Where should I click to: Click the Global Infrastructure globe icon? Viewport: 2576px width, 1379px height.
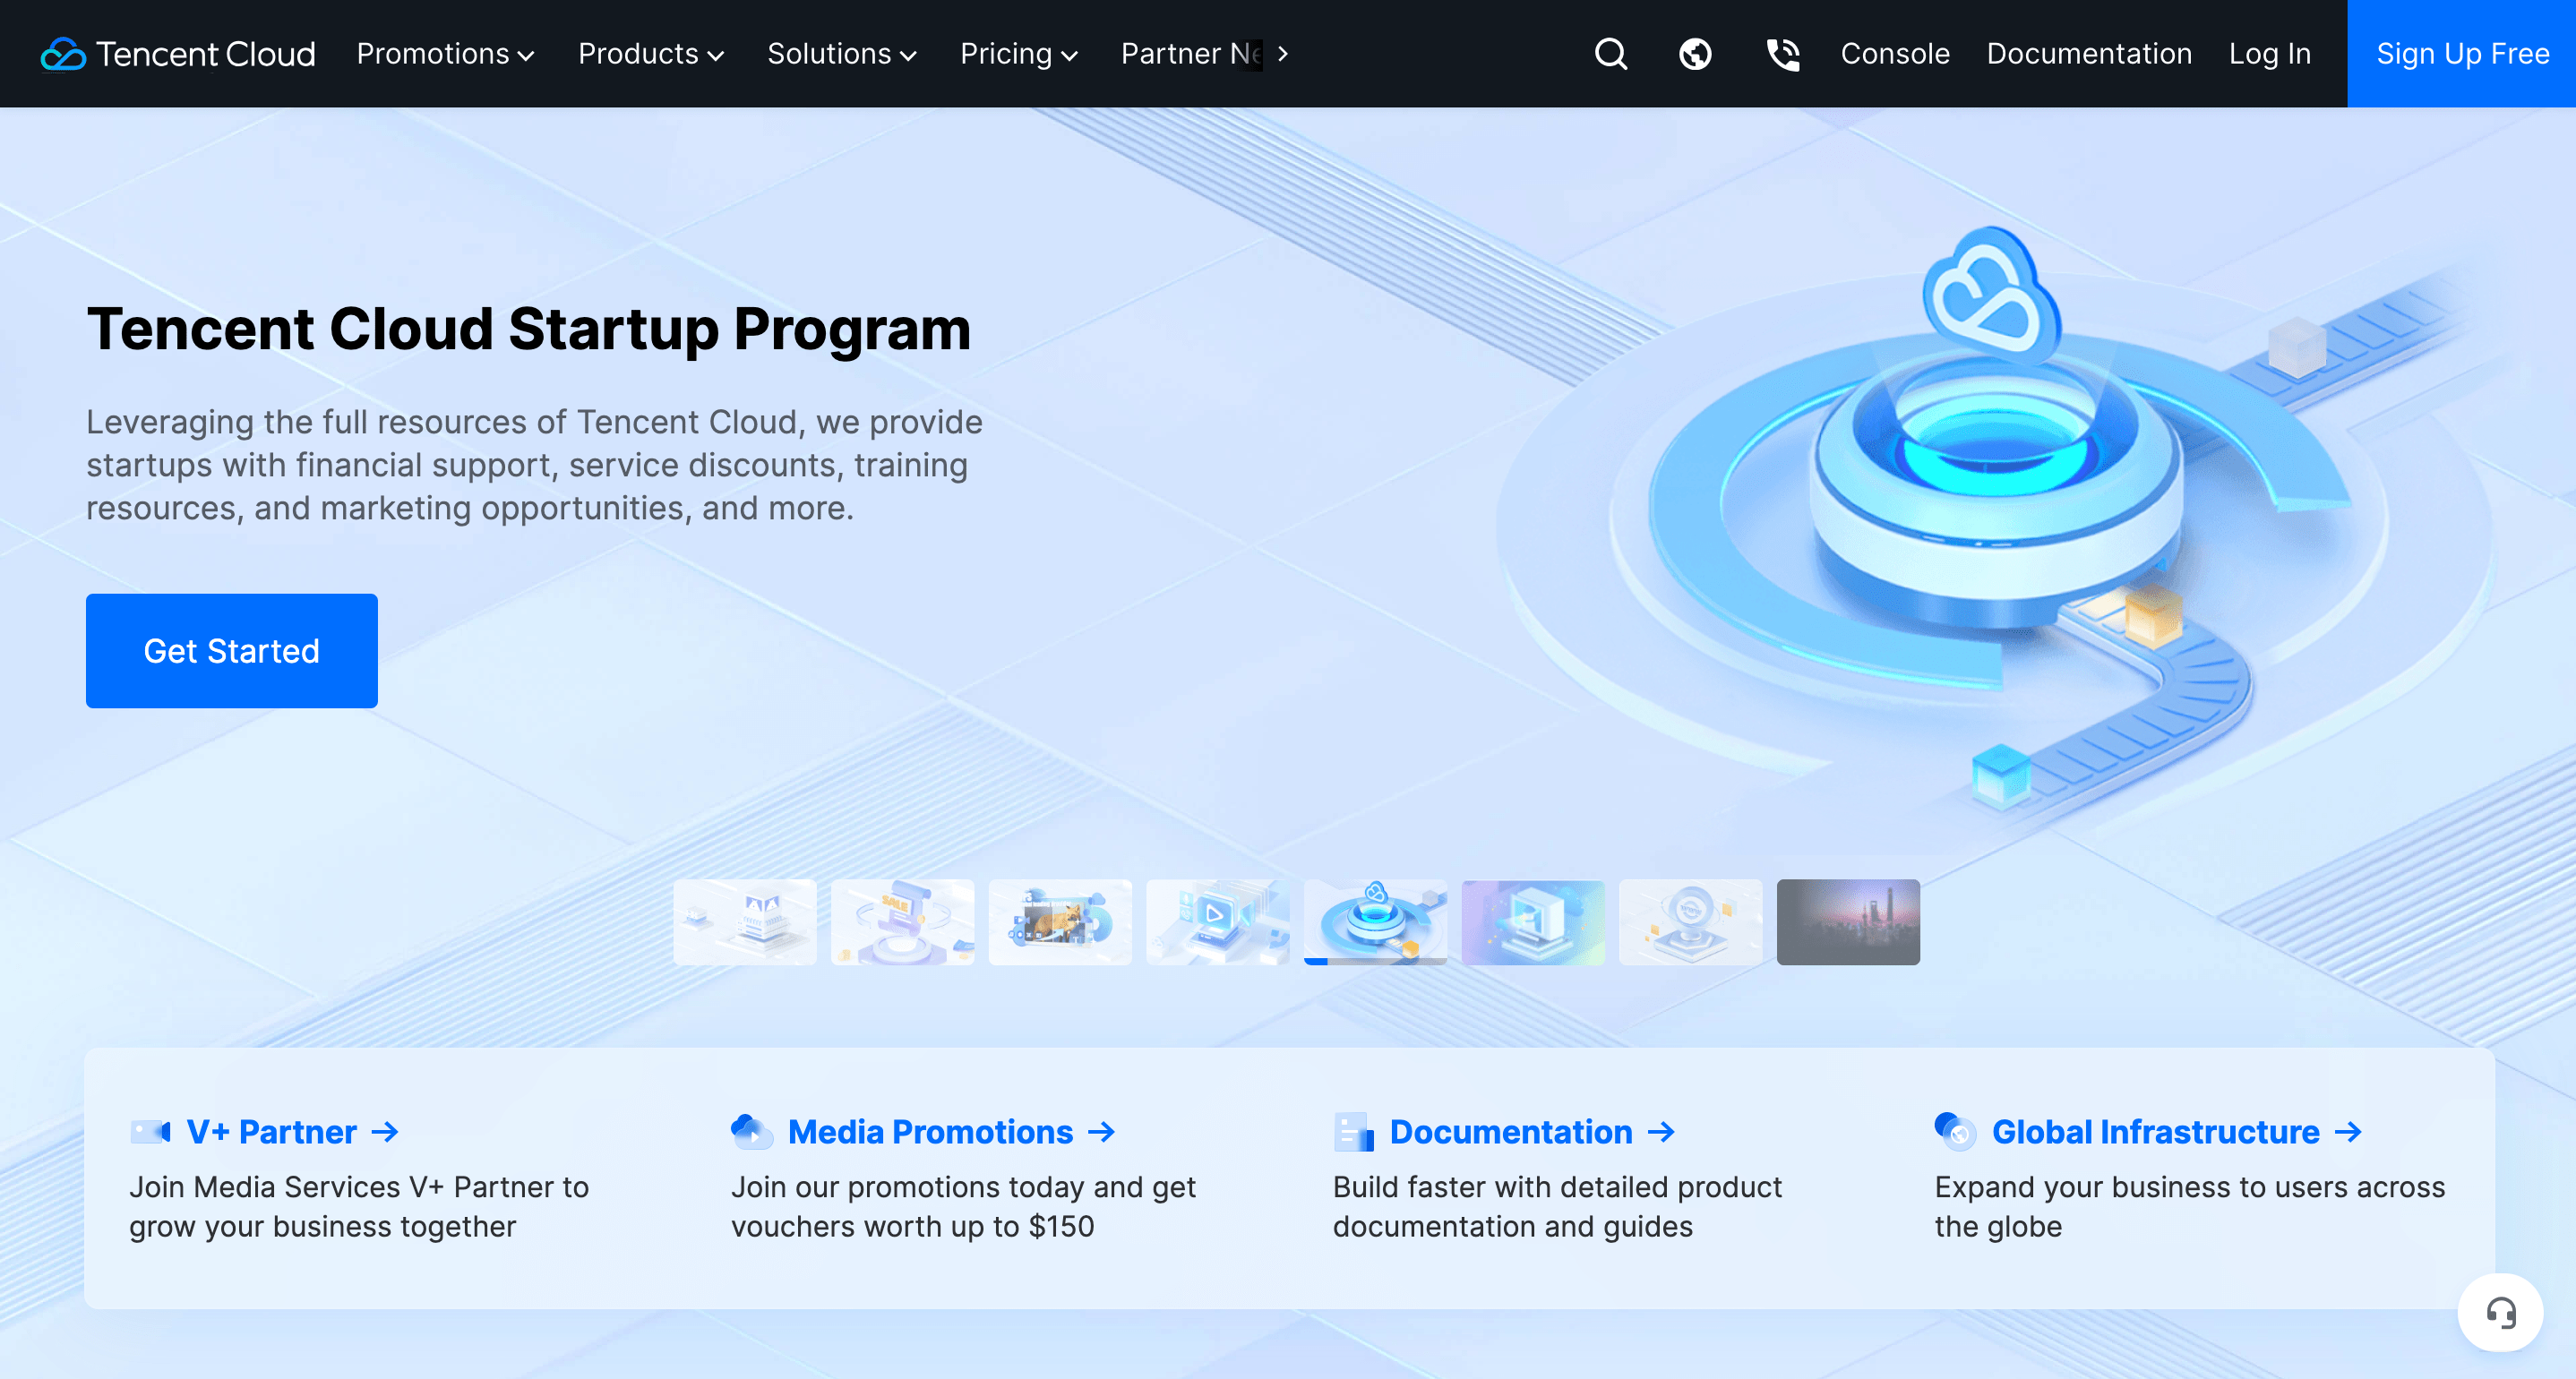1956,1132
